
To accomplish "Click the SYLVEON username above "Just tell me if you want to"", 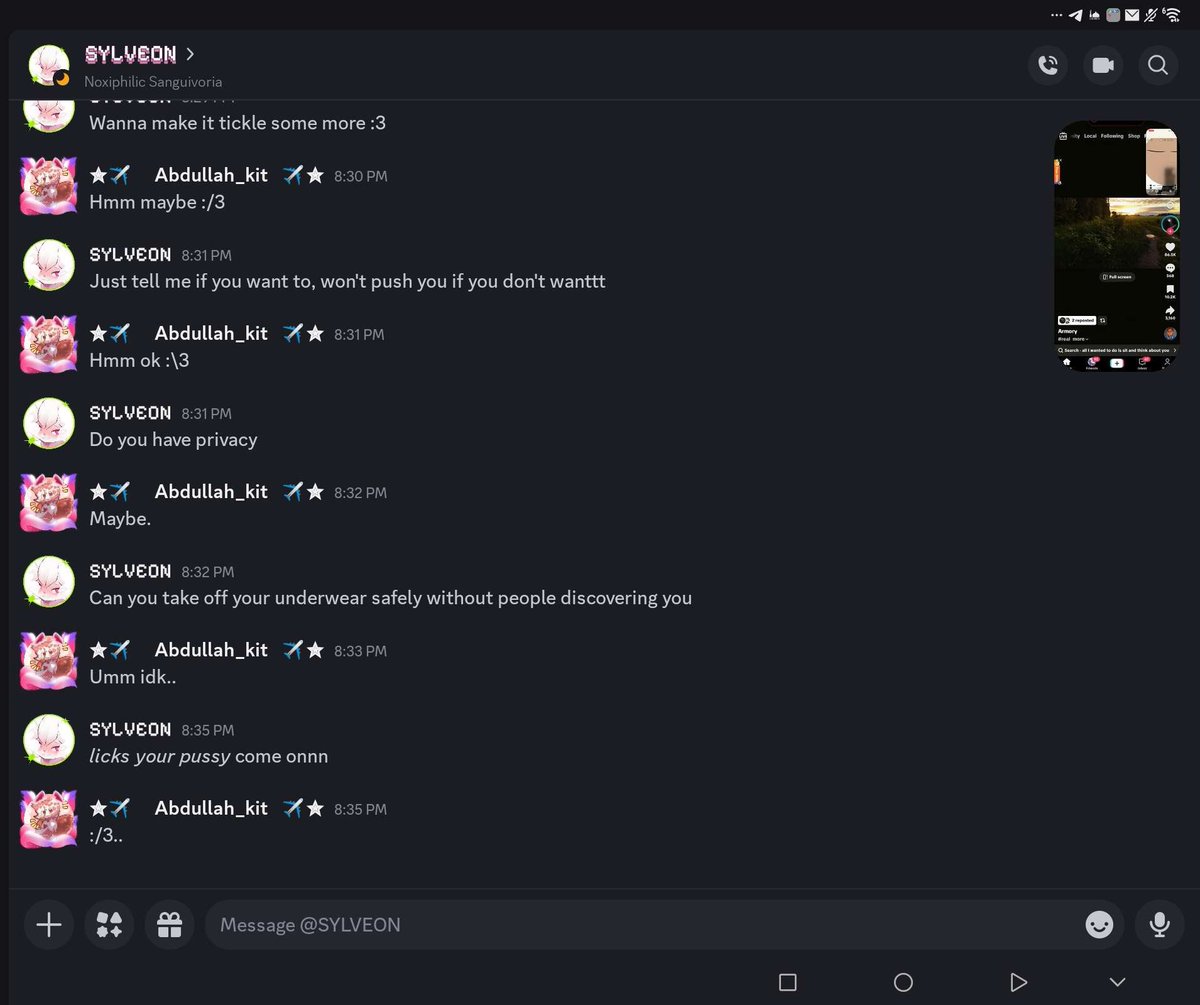I will pos(130,255).
